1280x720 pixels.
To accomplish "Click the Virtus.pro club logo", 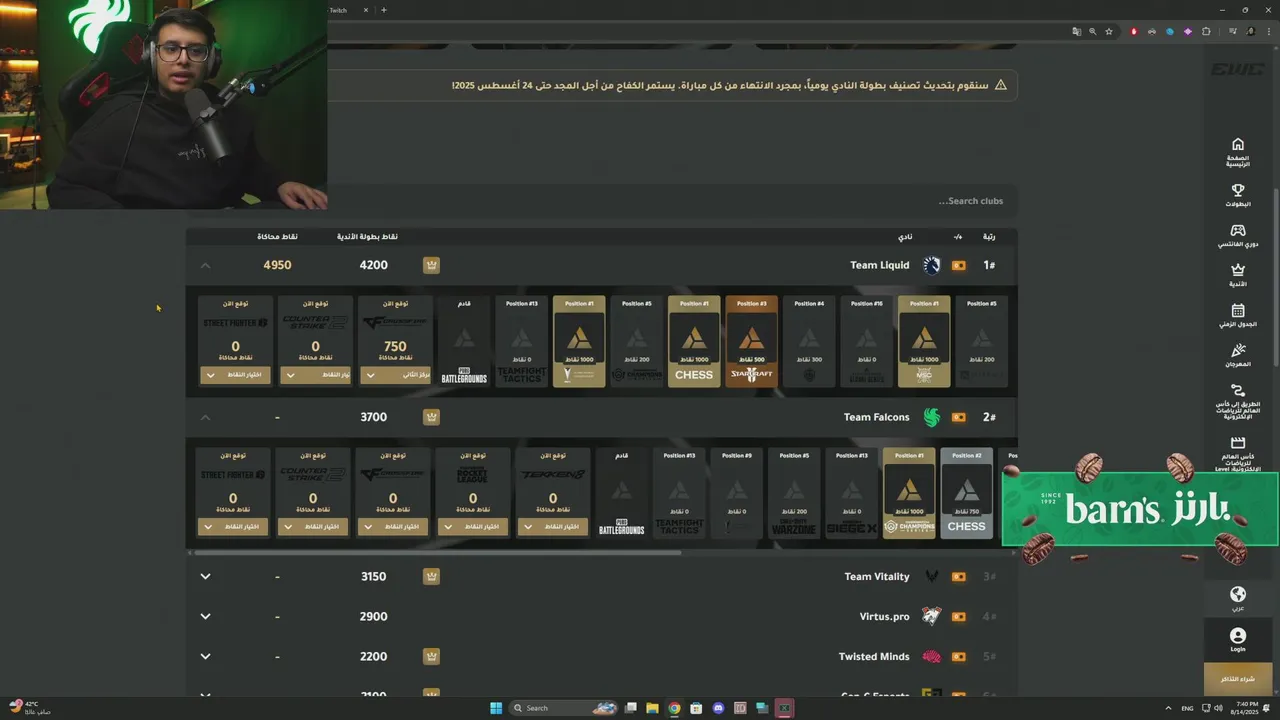I will (932, 616).
